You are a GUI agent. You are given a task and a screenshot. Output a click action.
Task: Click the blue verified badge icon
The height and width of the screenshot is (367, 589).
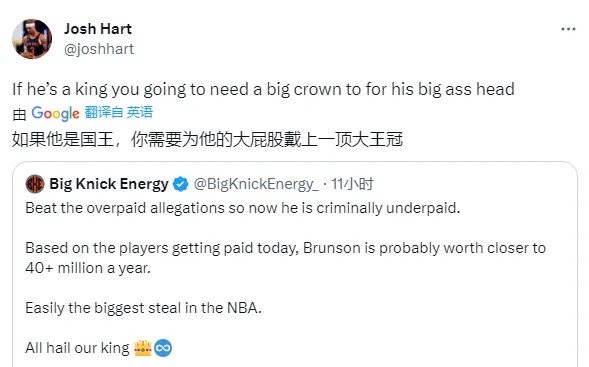coord(181,184)
